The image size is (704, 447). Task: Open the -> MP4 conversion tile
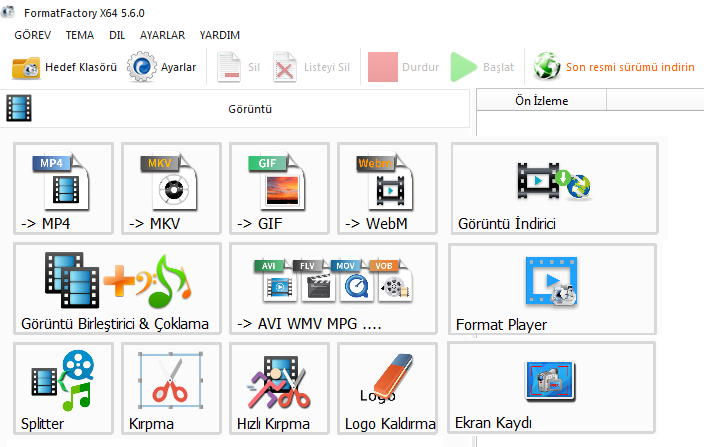click(63, 188)
